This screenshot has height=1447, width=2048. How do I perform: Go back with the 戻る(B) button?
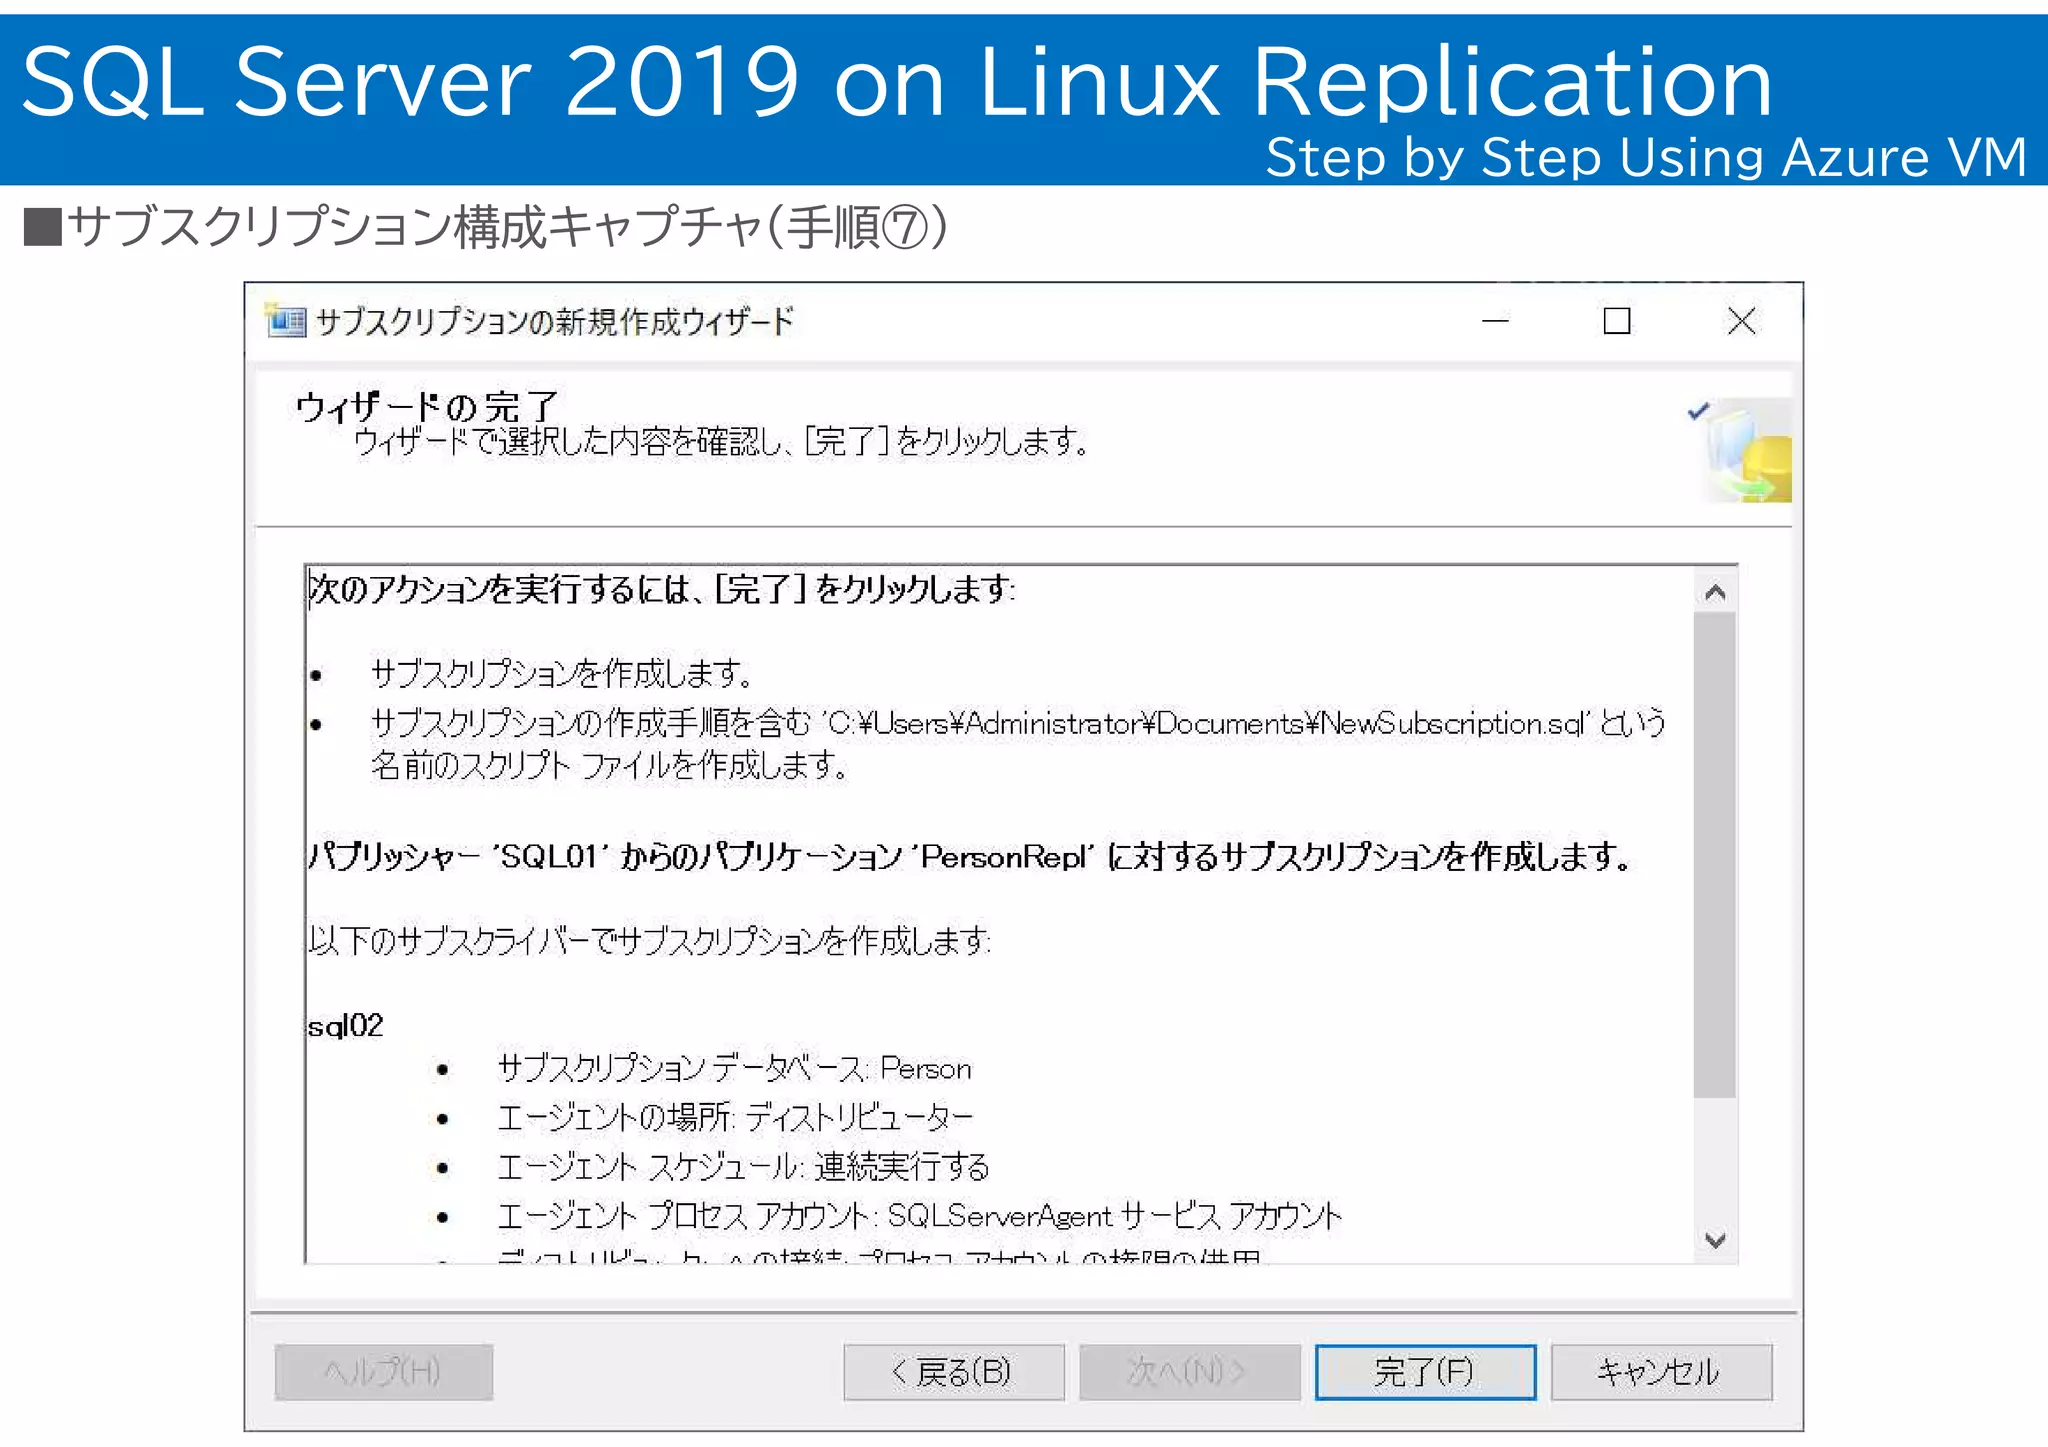click(953, 1371)
